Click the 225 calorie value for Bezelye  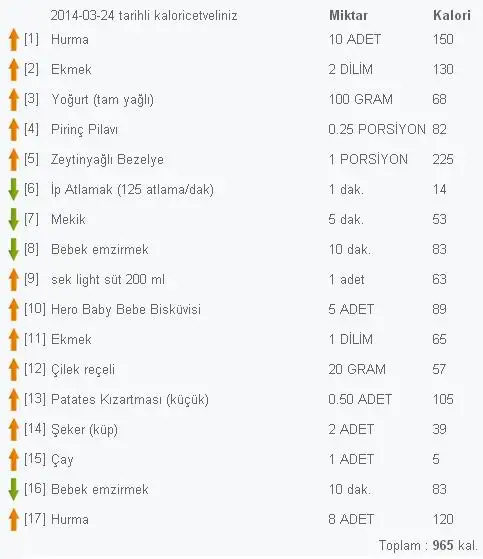click(443, 159)
